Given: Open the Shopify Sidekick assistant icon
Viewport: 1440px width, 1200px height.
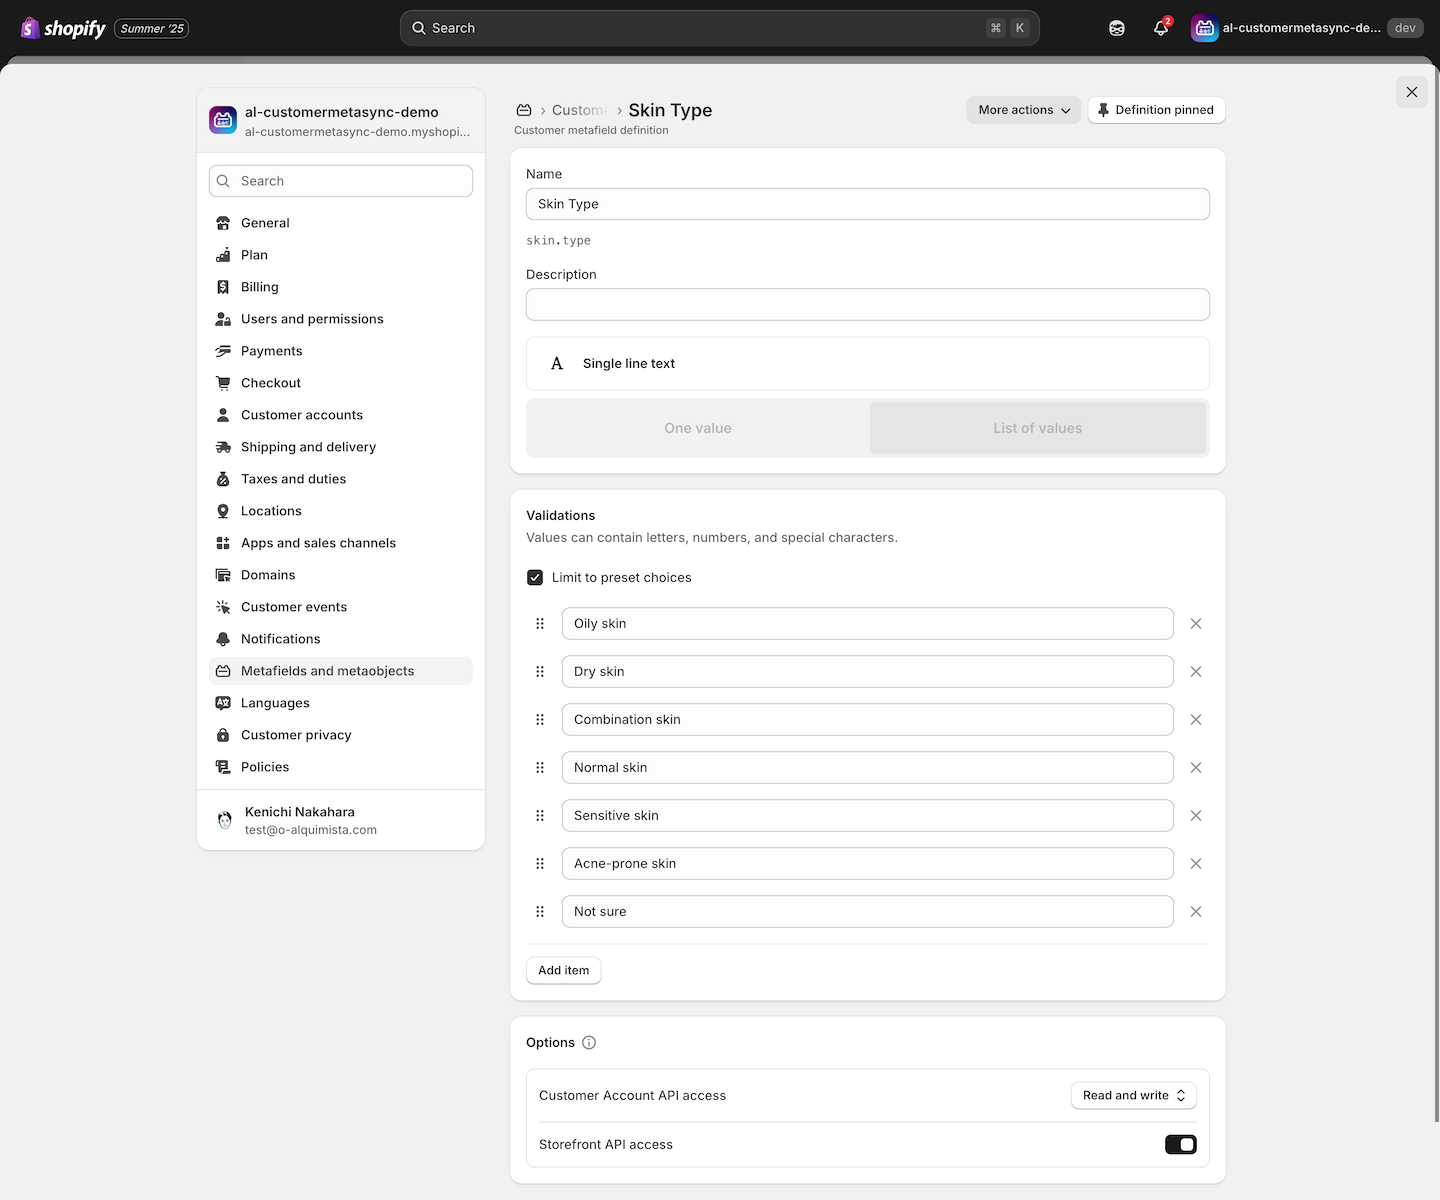Looking at the screenshot, I should pos(1117,28).
